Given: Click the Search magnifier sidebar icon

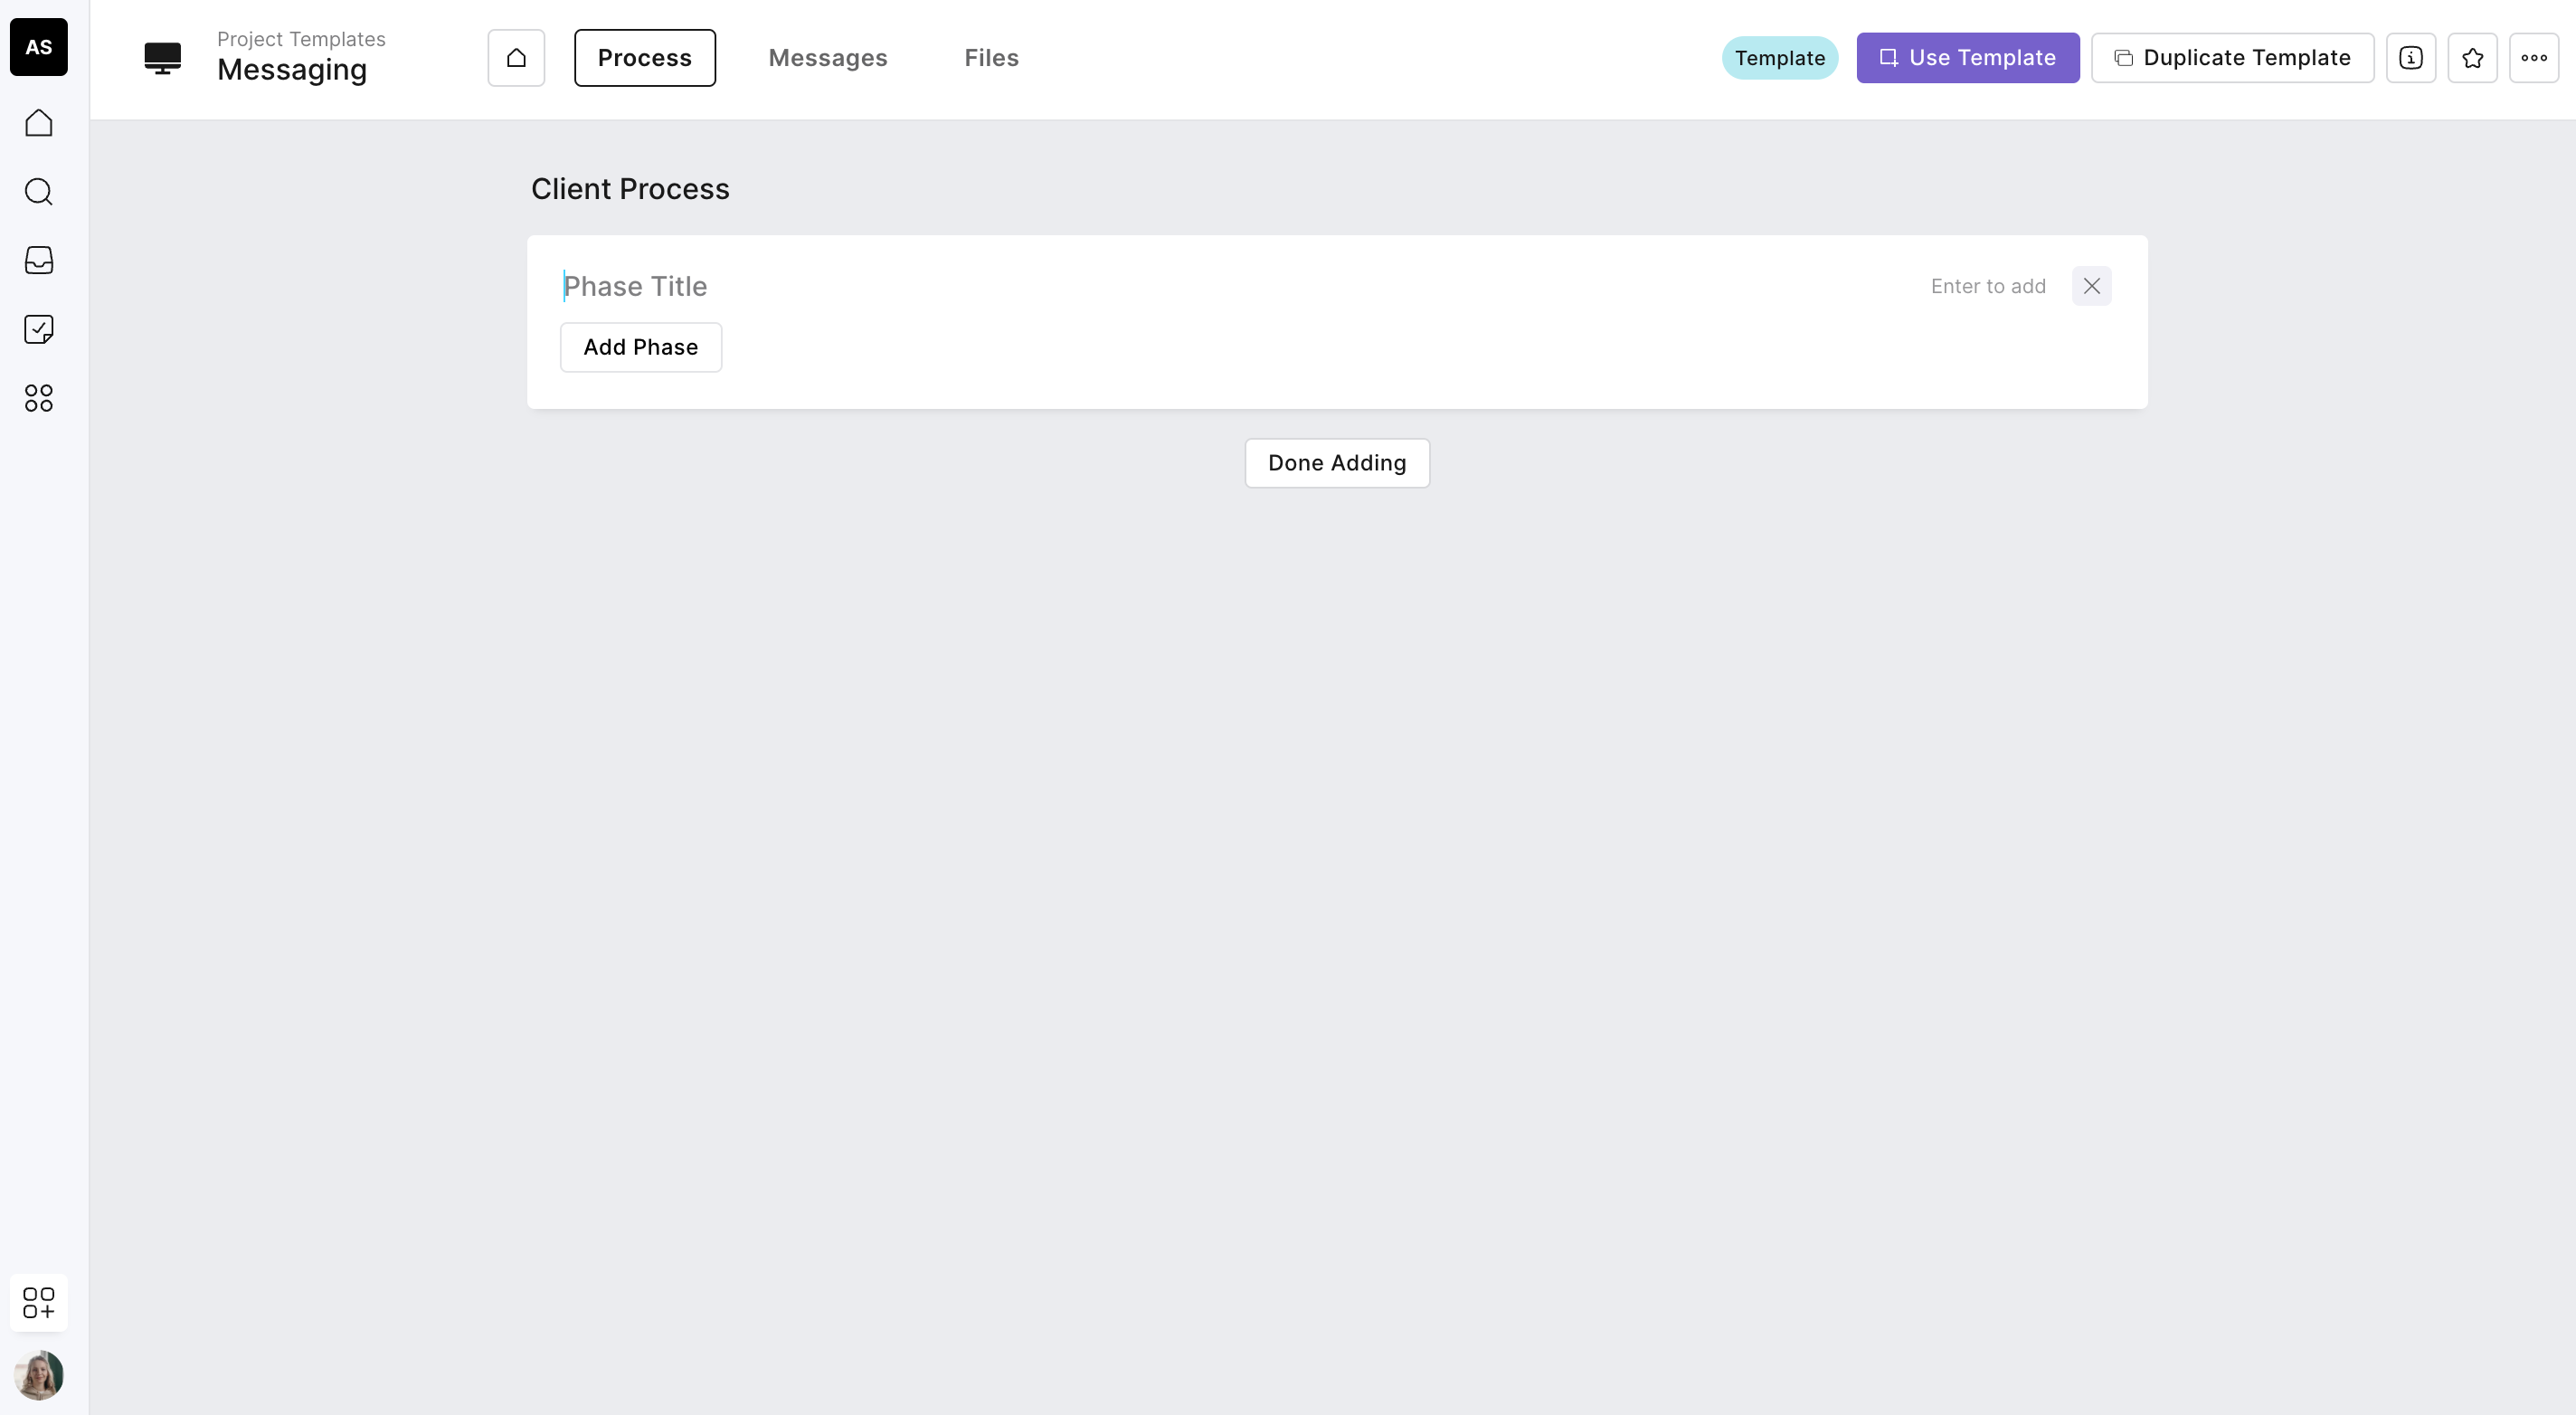Looking at the screenshot, I should click(x=39, y=191).
